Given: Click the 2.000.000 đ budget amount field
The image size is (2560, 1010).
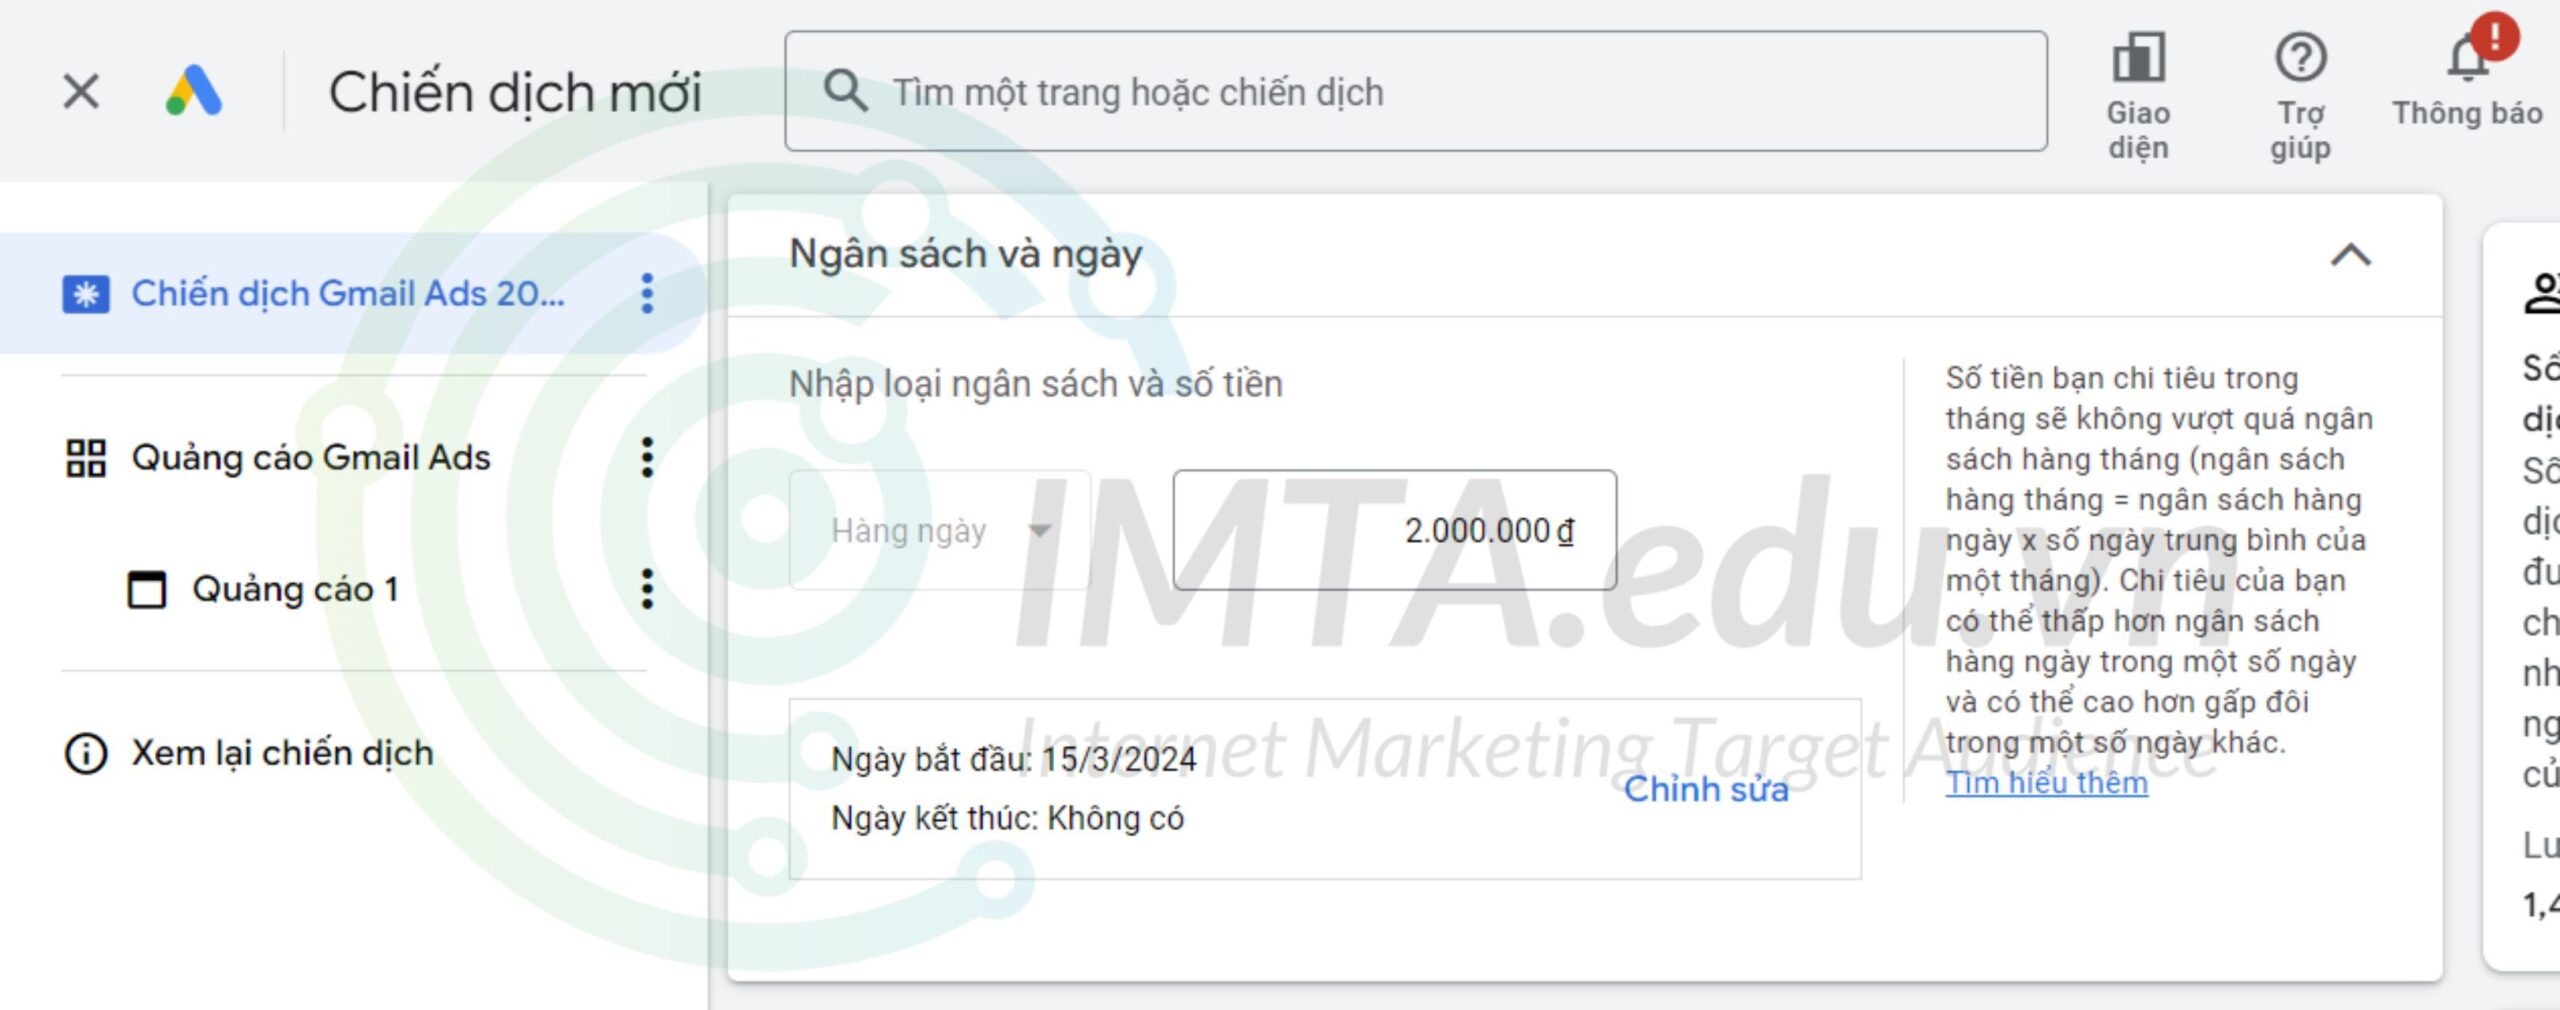Looking at the screenshot, I should coord(1395,530).
